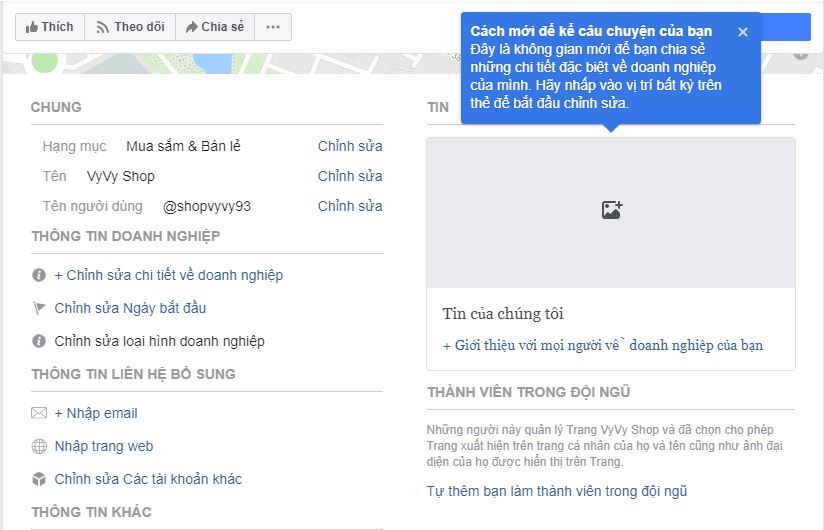Click the flag icon for start date
824x530 pixels.
39,308
